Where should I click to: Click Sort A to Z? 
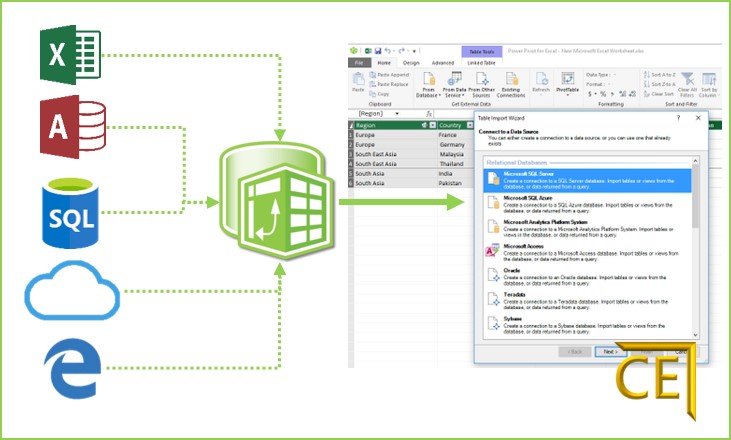(660, 75)
